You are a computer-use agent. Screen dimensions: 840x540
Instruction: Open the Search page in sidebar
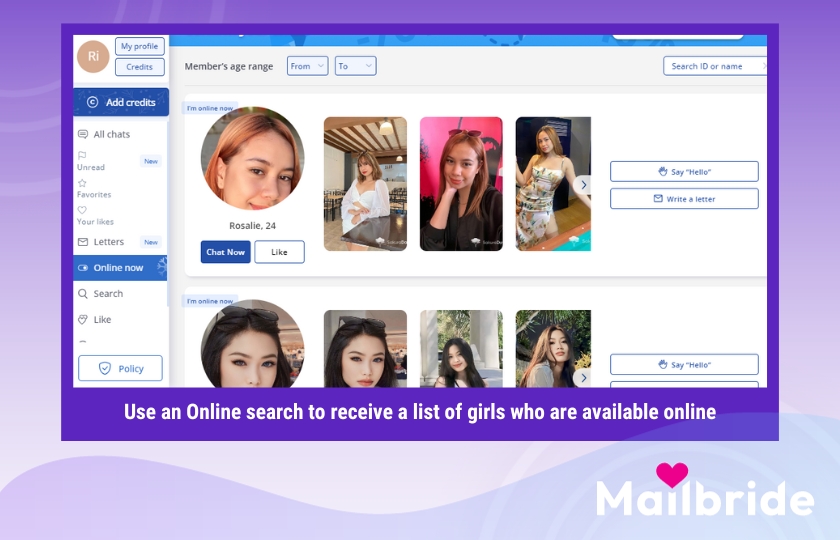pyautogui.click(x=108, y=294)
